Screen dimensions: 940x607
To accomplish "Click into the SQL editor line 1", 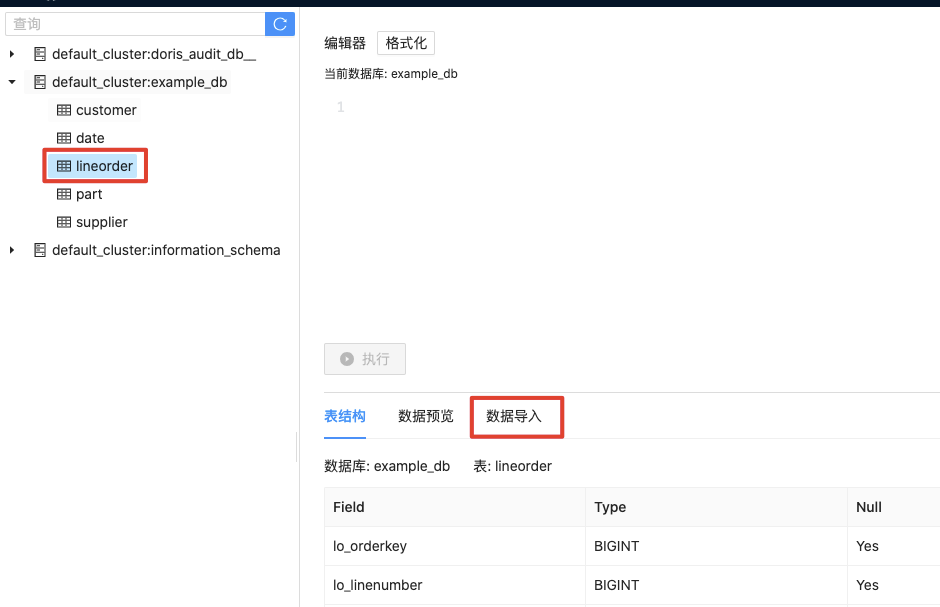I will click(x=635, y=107).
